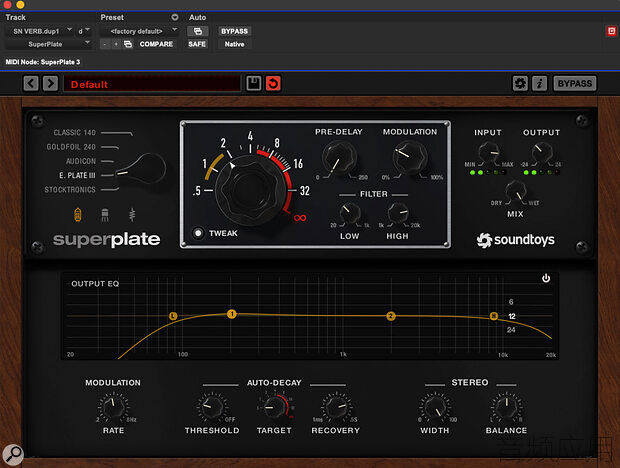620x468 pixels.
Task: Click the EQ band 2 node
Action: click(x=391, y=316)
